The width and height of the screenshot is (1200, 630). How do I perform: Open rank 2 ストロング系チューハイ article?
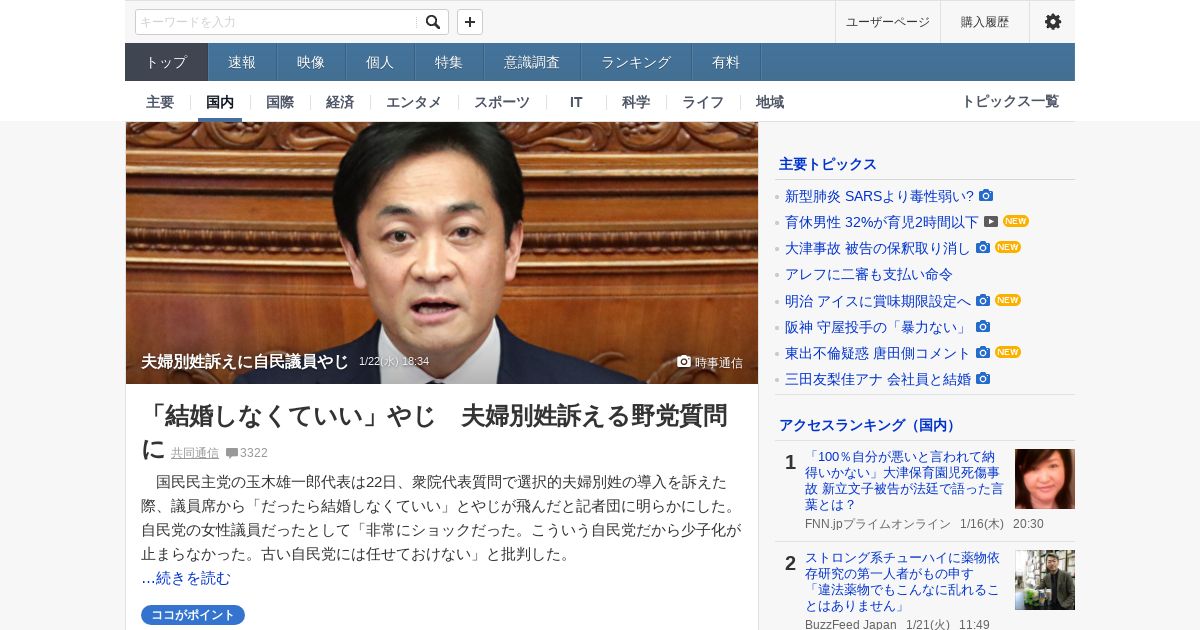(903, 582)
